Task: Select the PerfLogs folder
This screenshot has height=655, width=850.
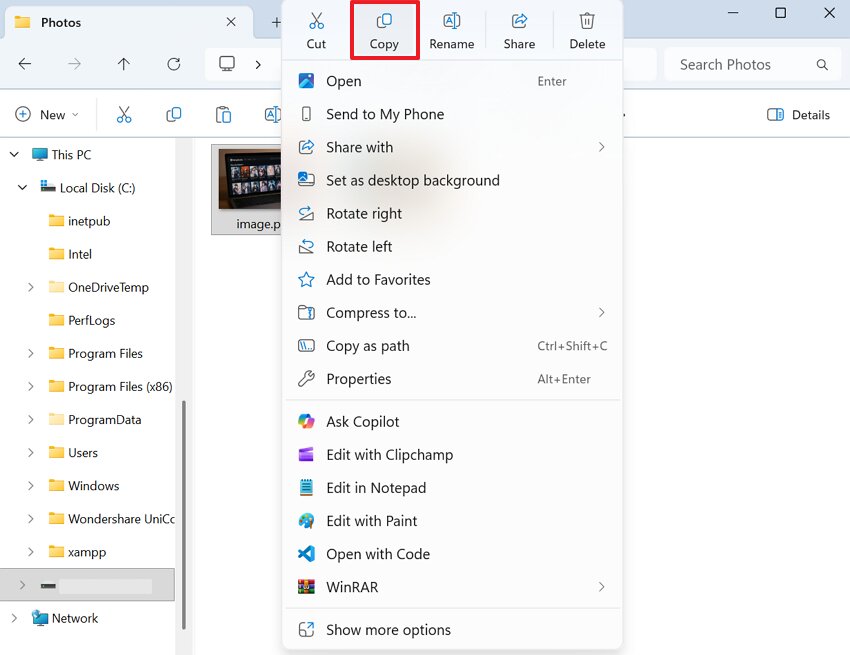Action: (82, 320)
